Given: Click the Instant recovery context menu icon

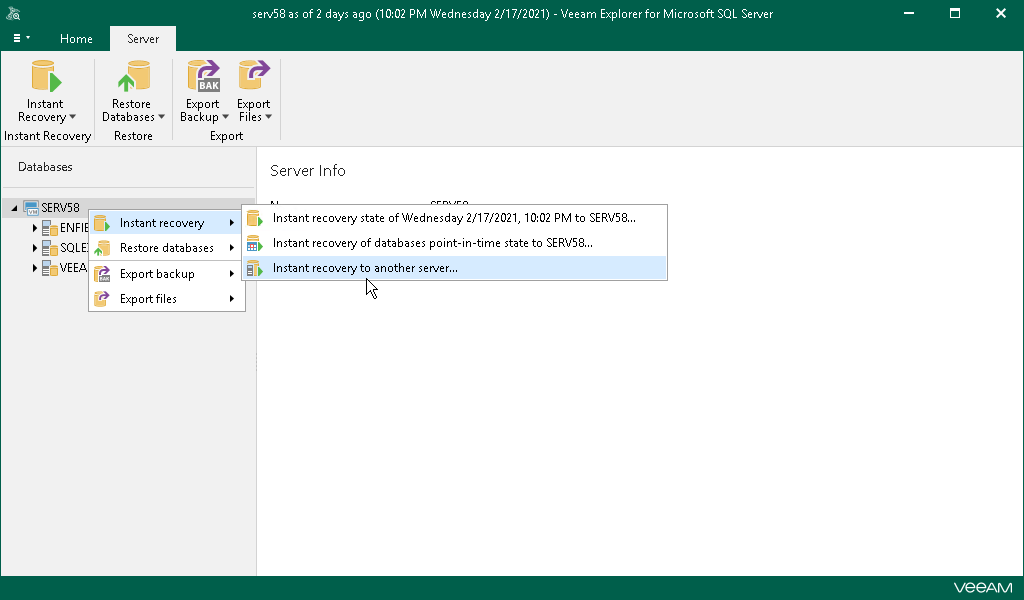Looking at the screenshot, I should [102, 223].
